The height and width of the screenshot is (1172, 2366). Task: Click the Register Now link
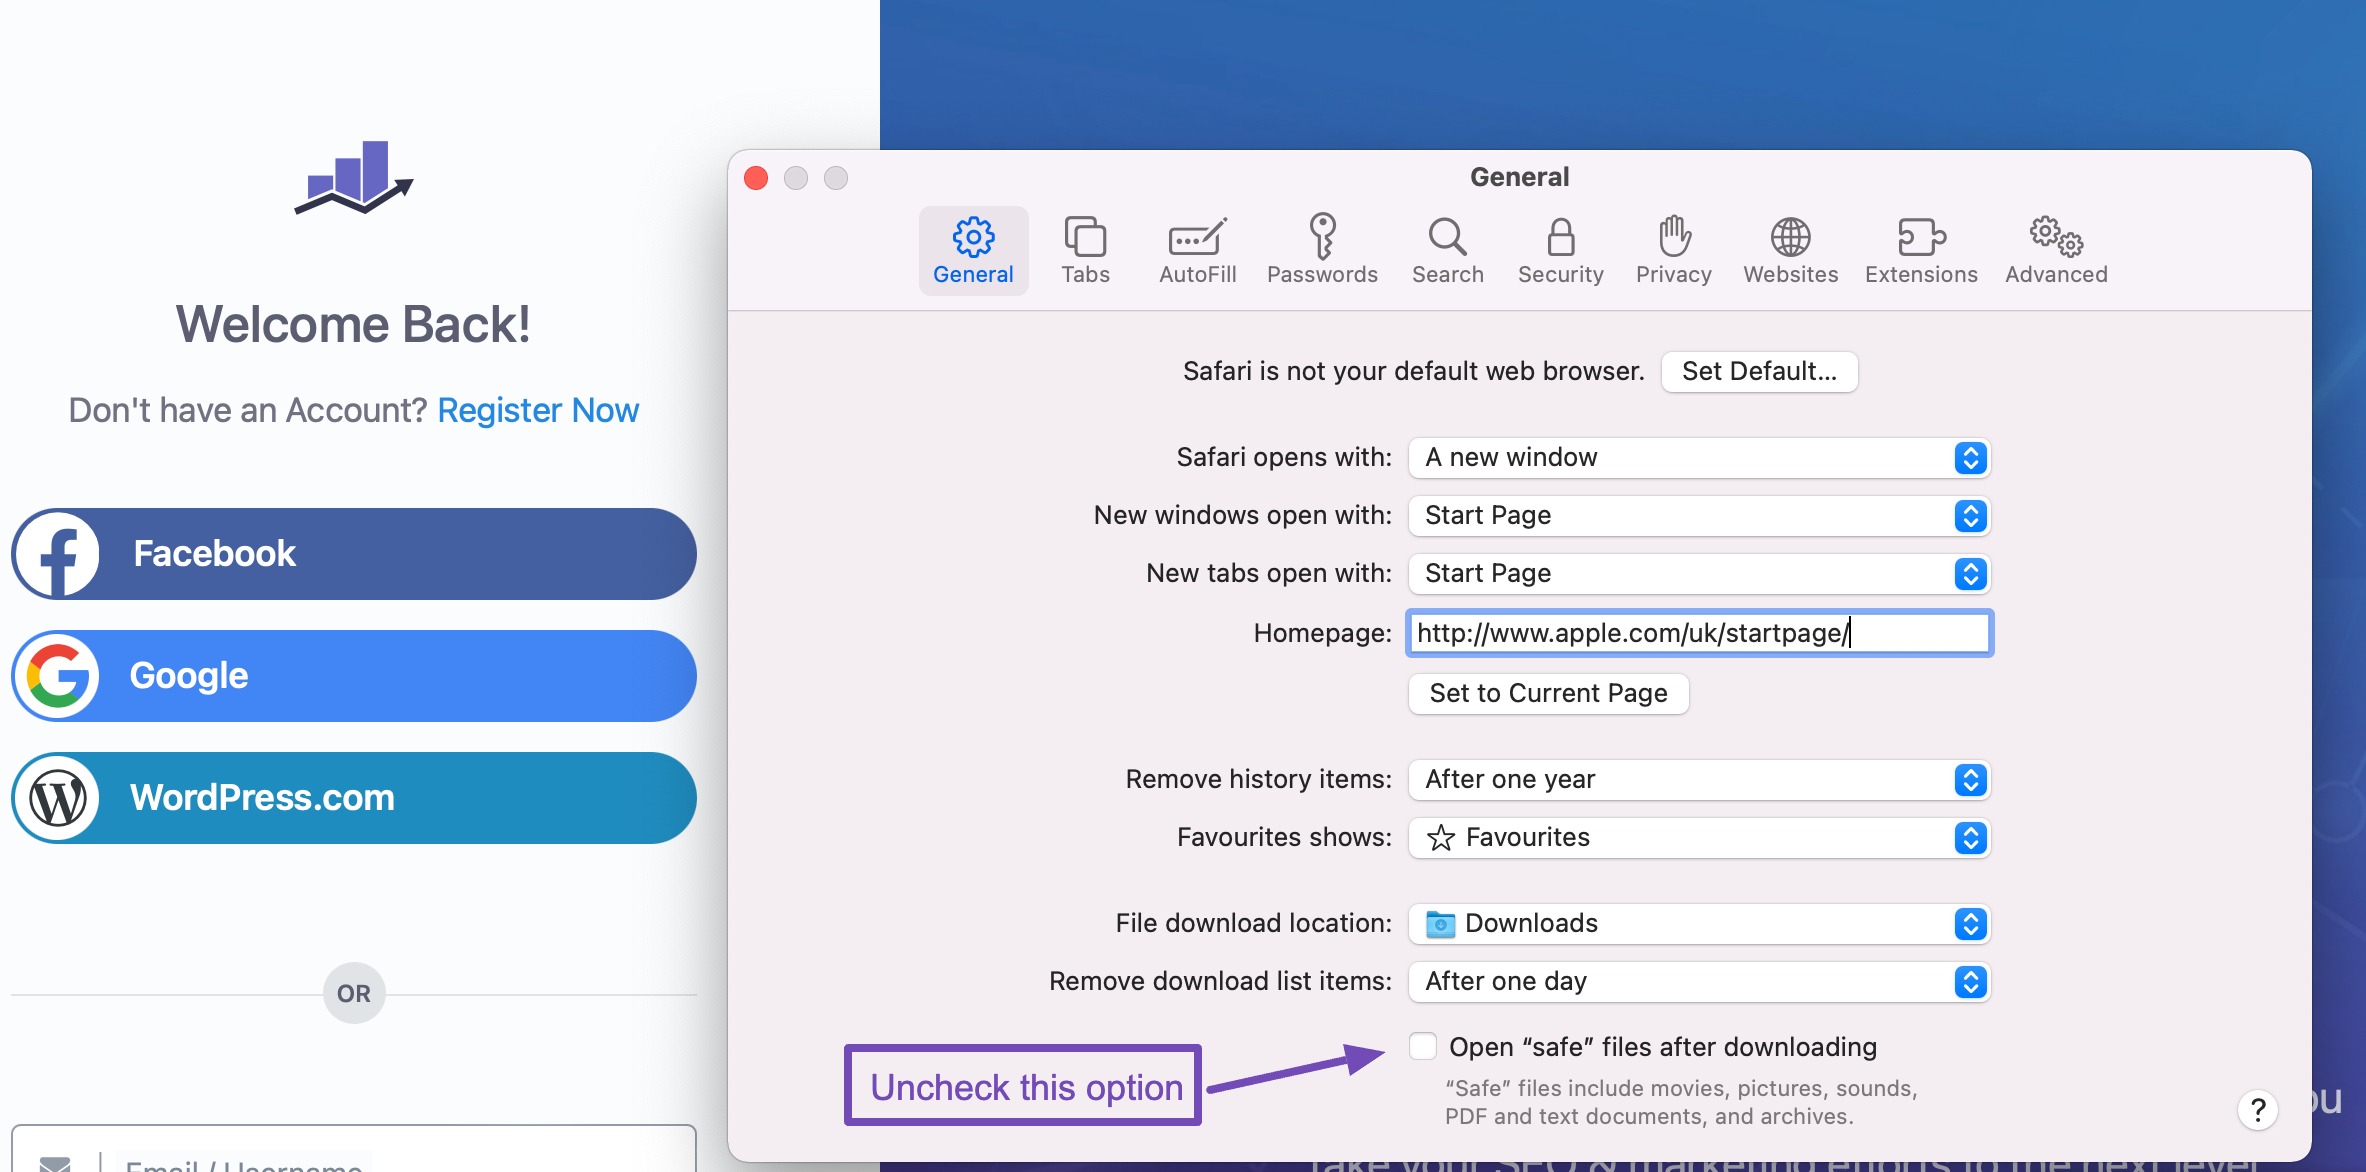pyautogui.click(x=538, y=410)
